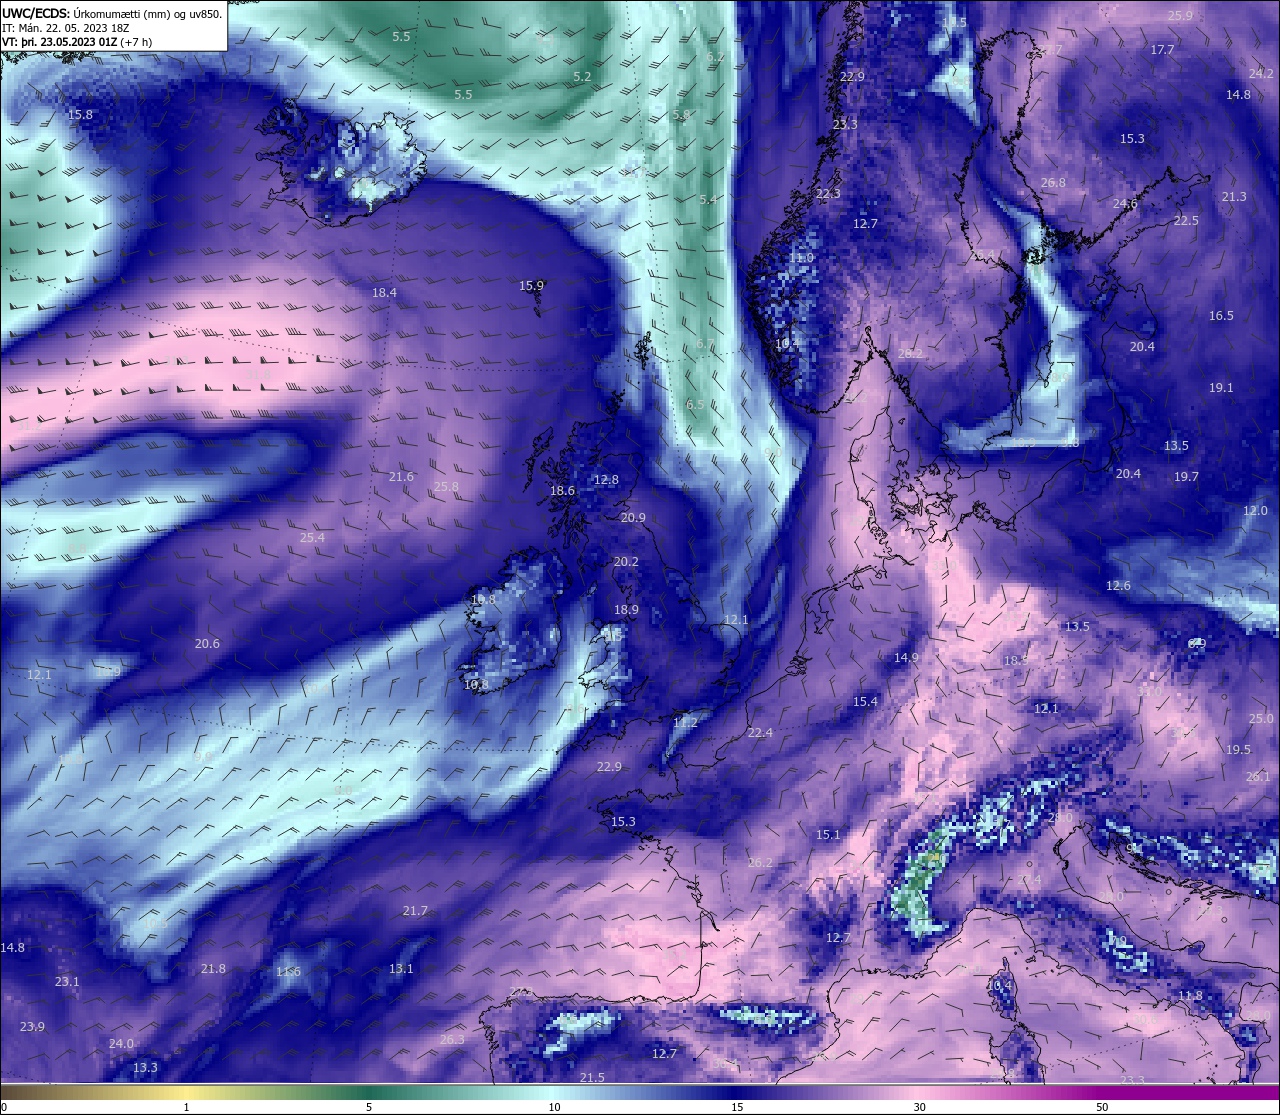Click the 11.2 value label

point(685,722)
